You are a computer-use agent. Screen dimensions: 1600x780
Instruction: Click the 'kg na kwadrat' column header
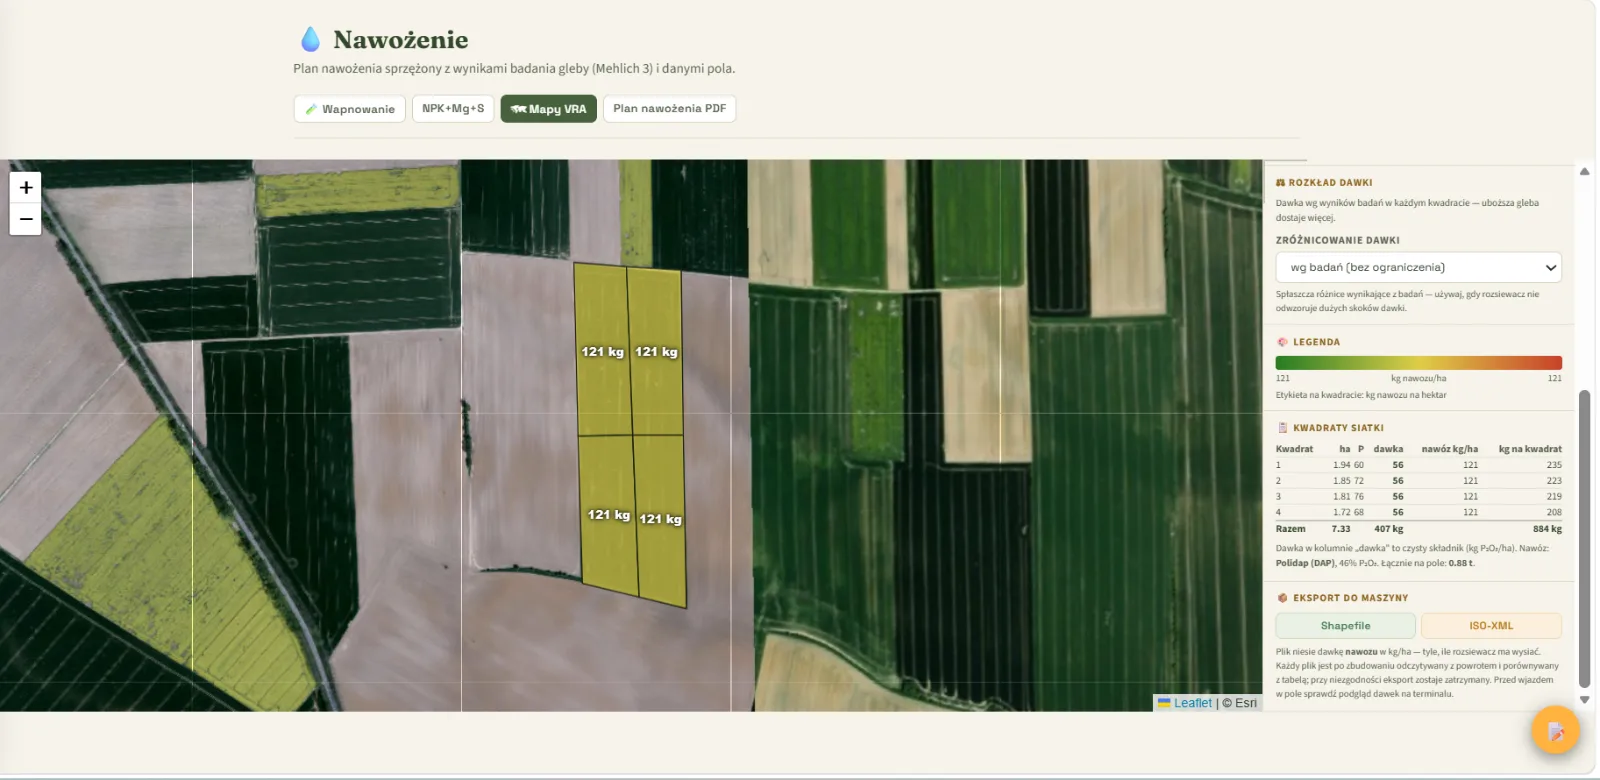1530,449
